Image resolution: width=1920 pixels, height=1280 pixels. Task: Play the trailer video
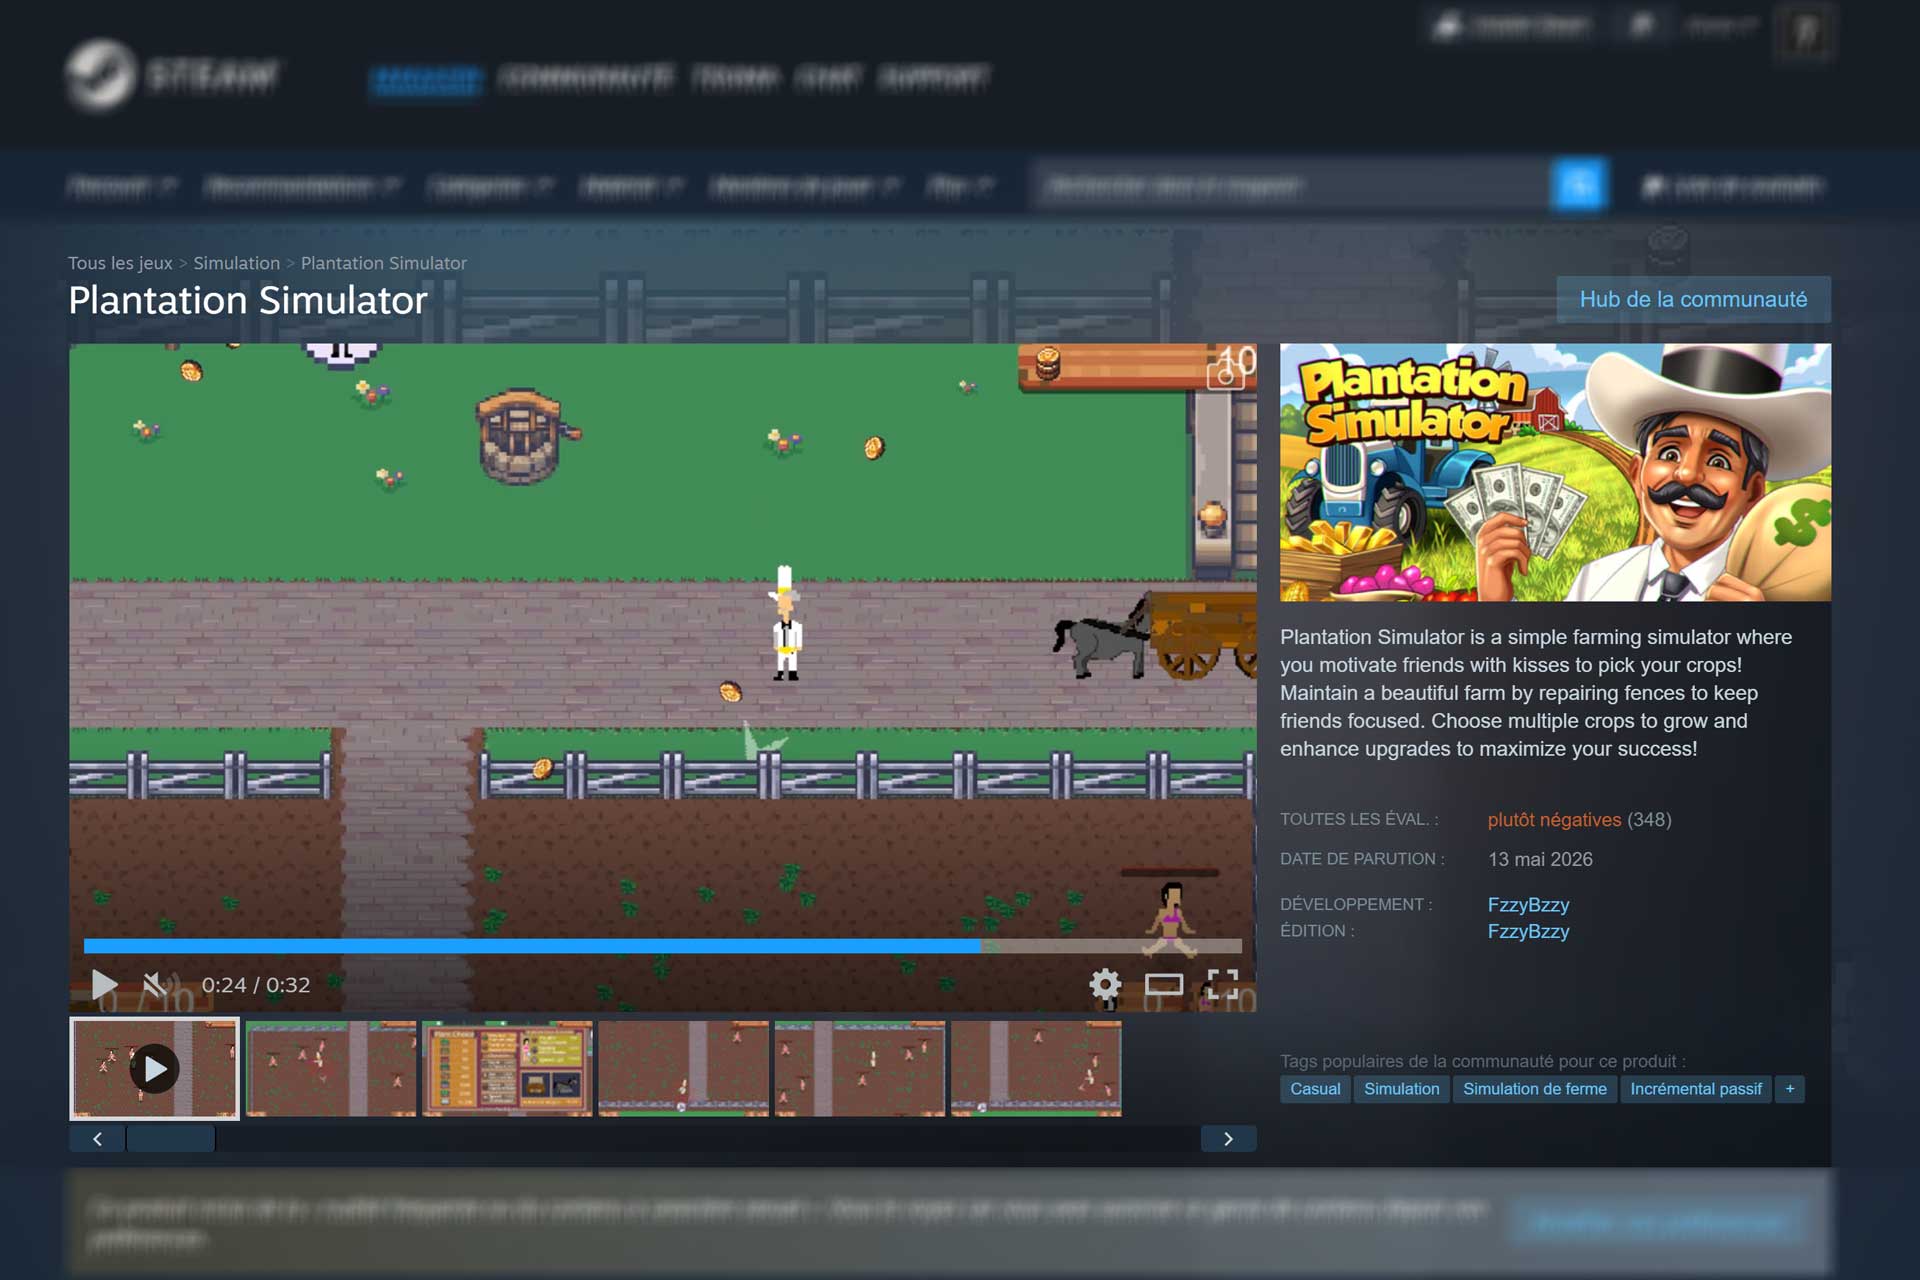pyautogui.click(x=104, y=985)
